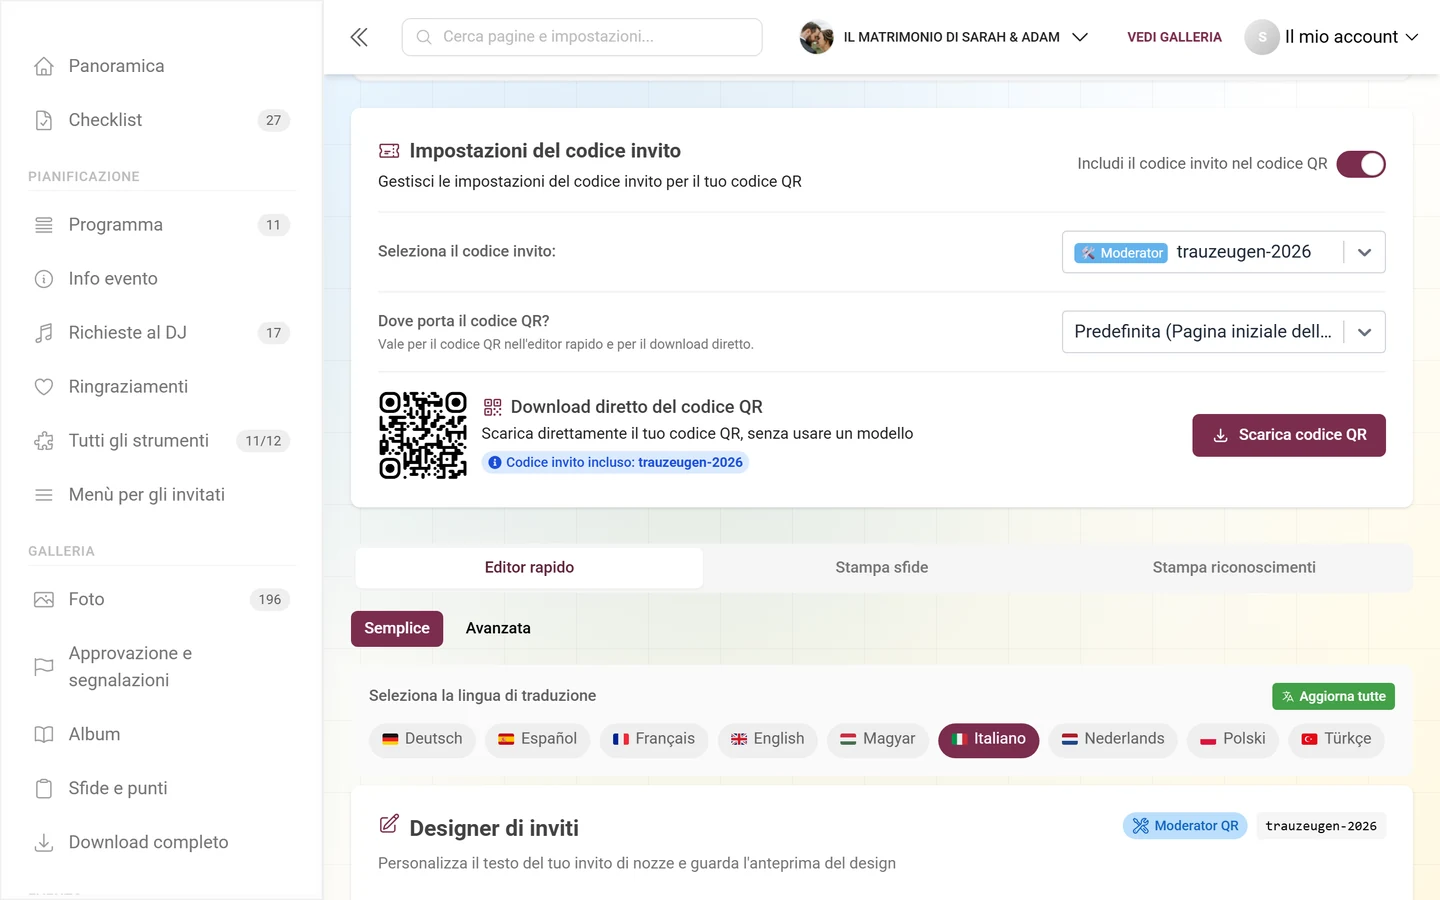
Task: Click the Info evento info icon
Action: click(x=44, y=279)
